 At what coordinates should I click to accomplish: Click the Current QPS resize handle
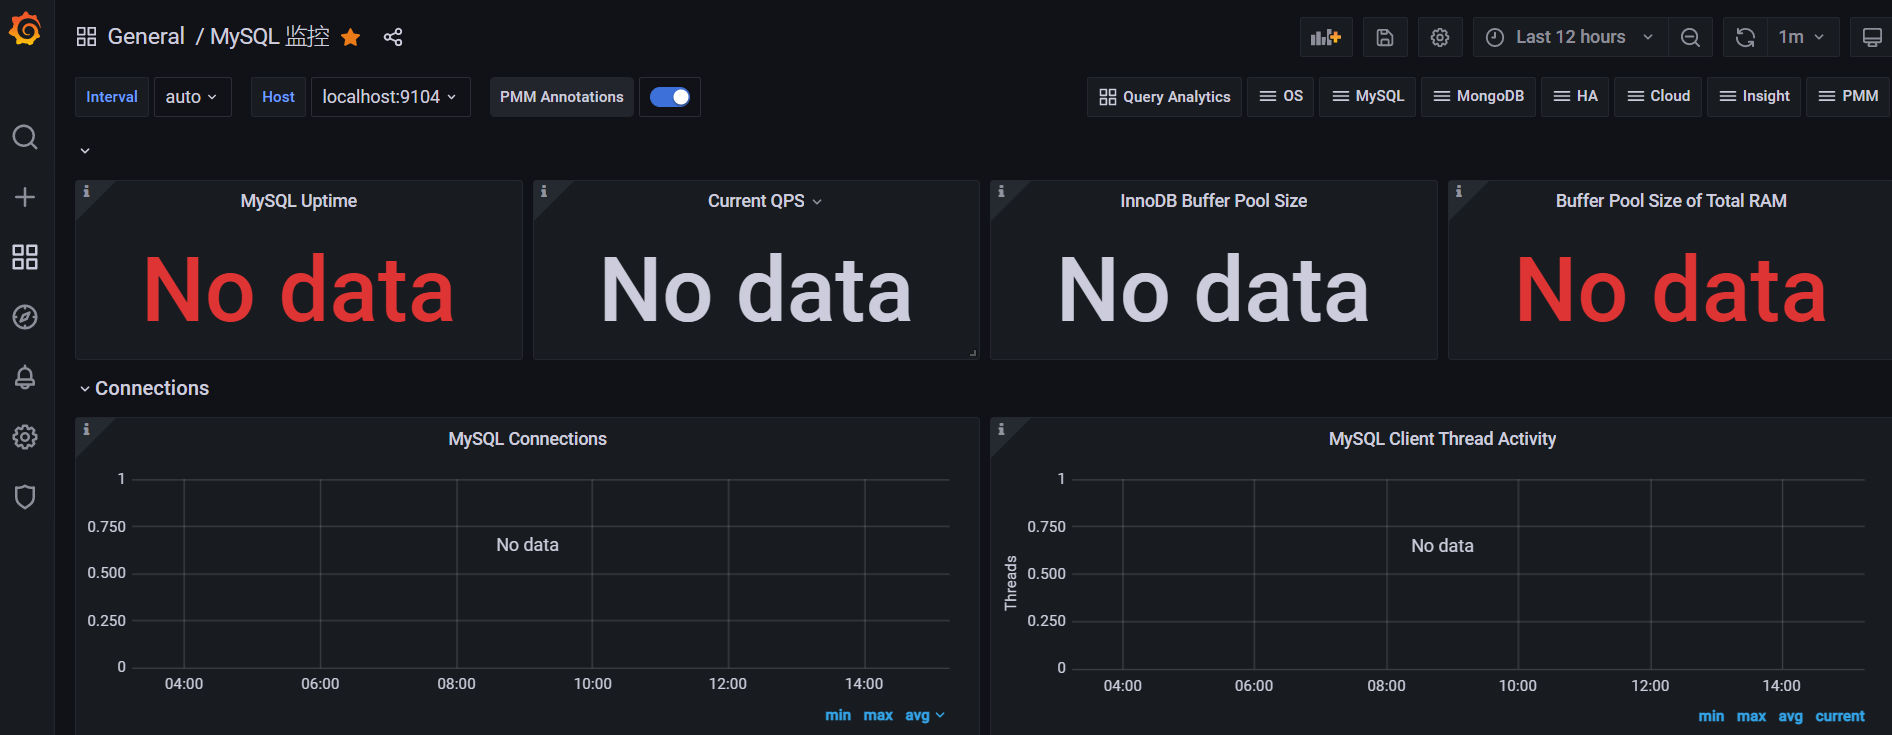pyautogui.click(x=973, y=353)
